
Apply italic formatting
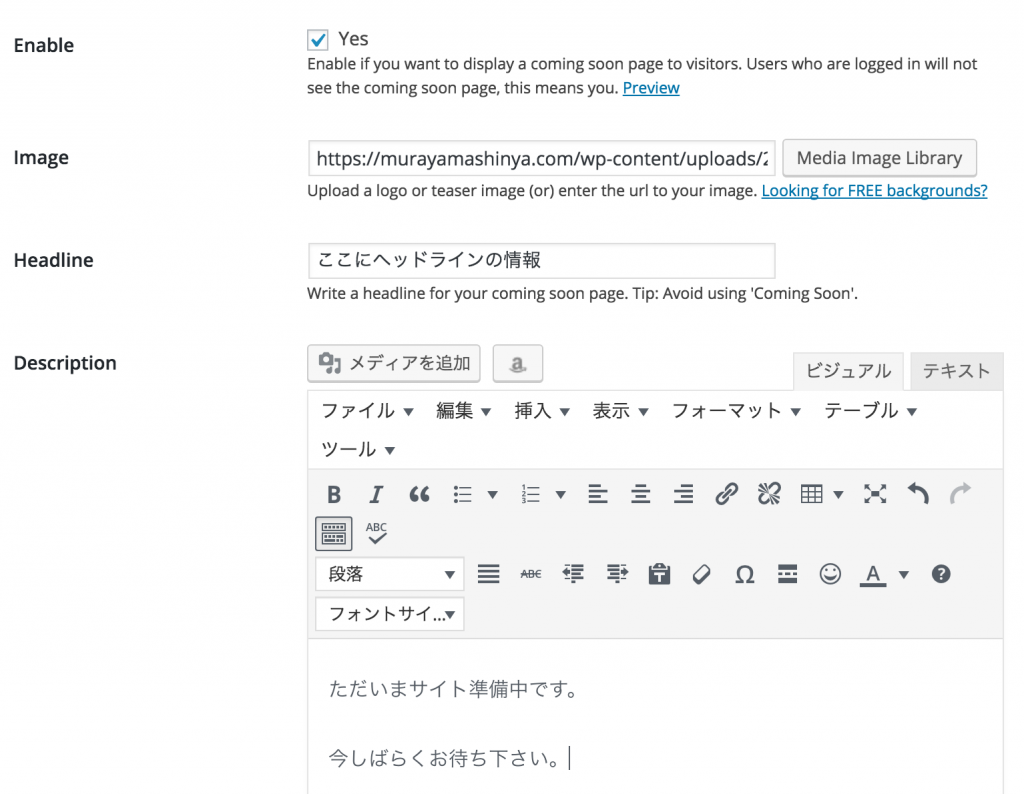pos(376,494)
